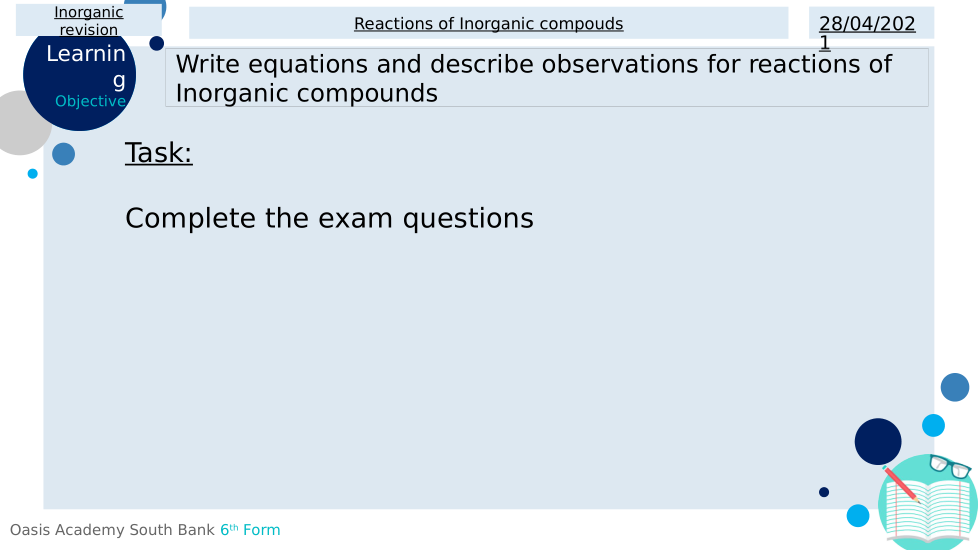Click the tiny cyan dot below gray circle
This screenshot has width=978, height=550.
(32, 174)
